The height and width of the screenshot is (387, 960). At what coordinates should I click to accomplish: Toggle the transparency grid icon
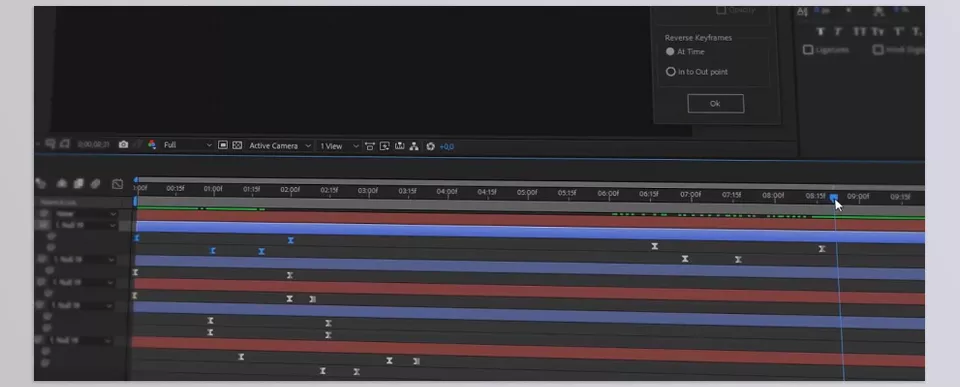coord(237,145)
